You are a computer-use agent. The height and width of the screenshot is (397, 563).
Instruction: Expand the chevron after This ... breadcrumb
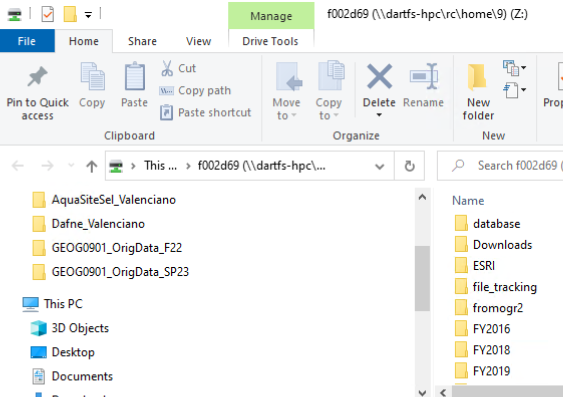(x=188, y=166)
